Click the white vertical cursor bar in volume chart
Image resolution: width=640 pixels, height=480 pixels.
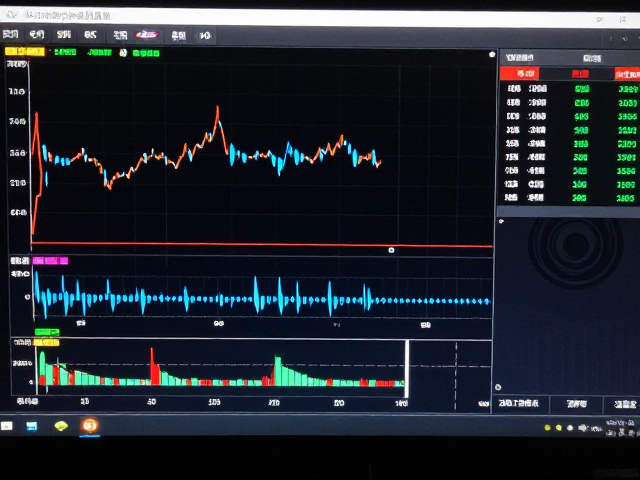tap(406, 369)
